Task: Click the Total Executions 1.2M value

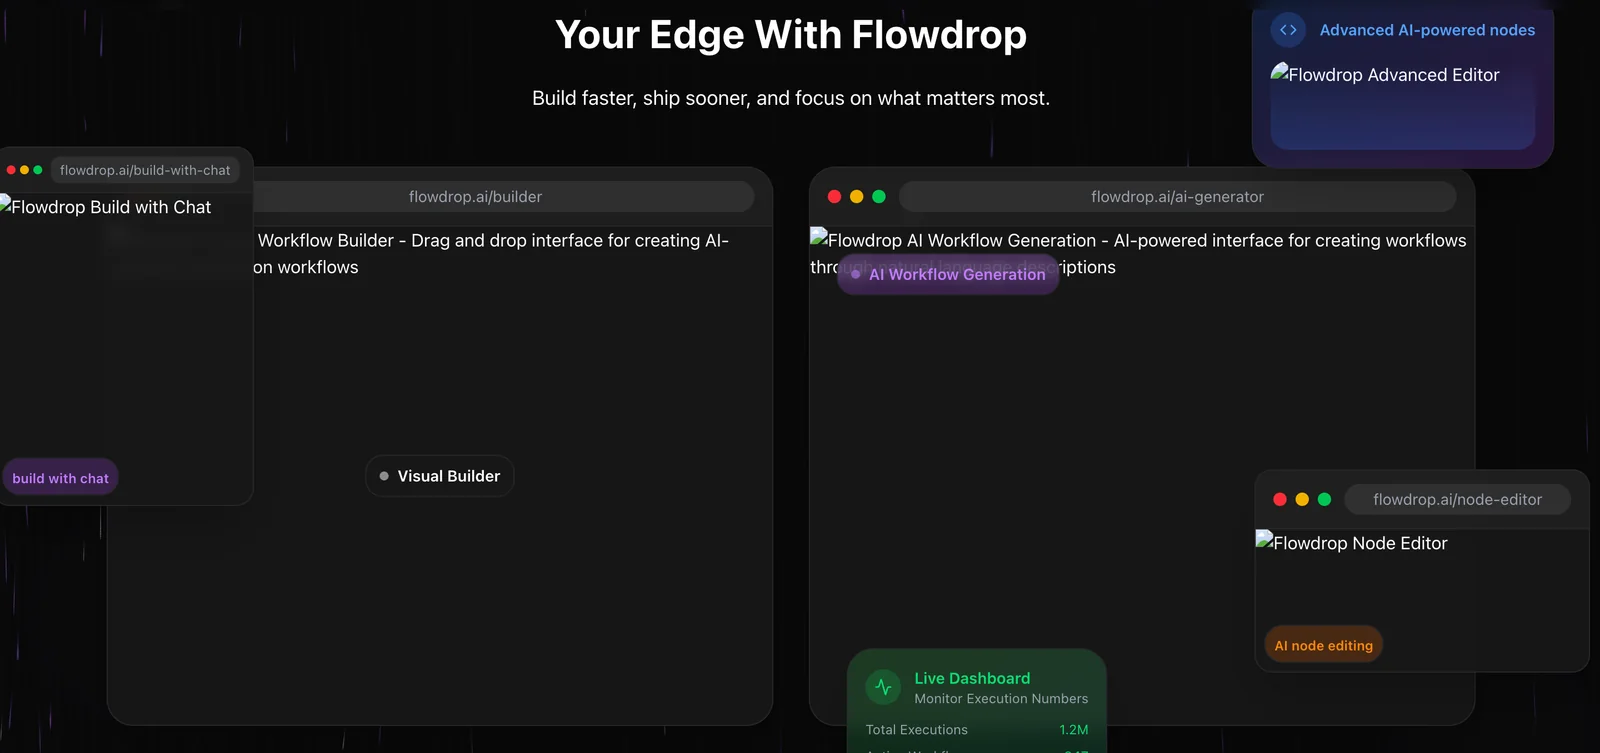Action: (x=1073, y=730)
